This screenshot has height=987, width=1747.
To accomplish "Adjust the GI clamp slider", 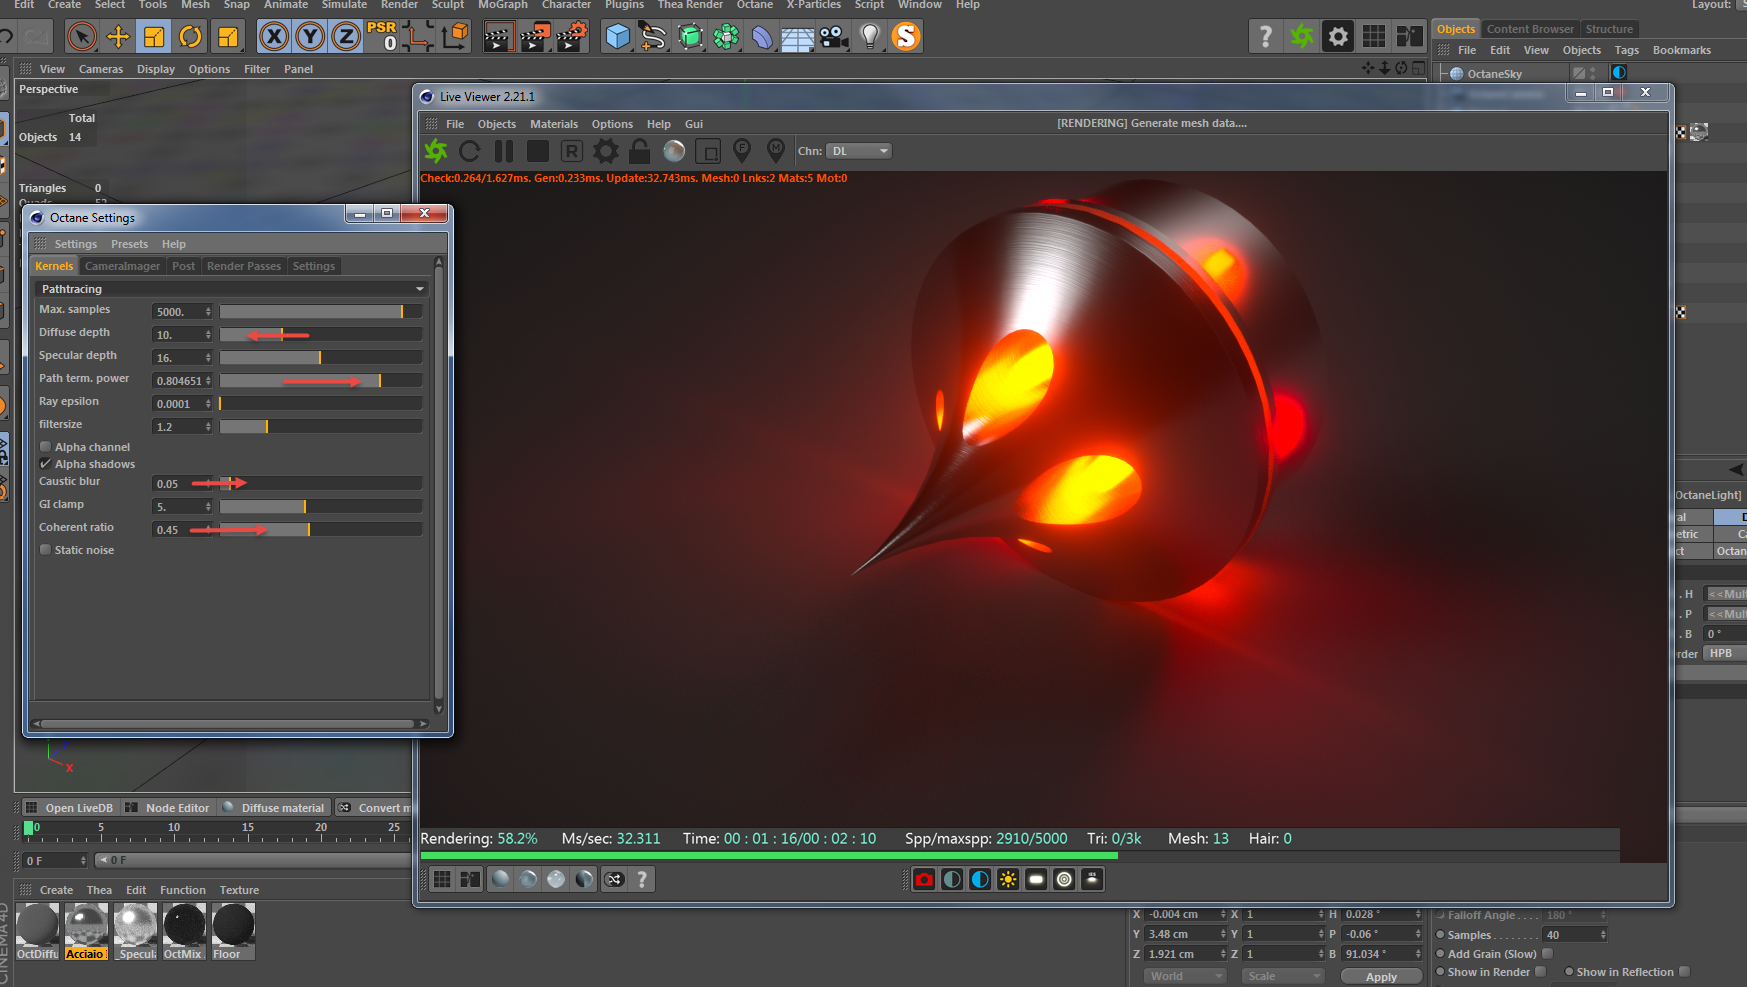I will 320,507.
